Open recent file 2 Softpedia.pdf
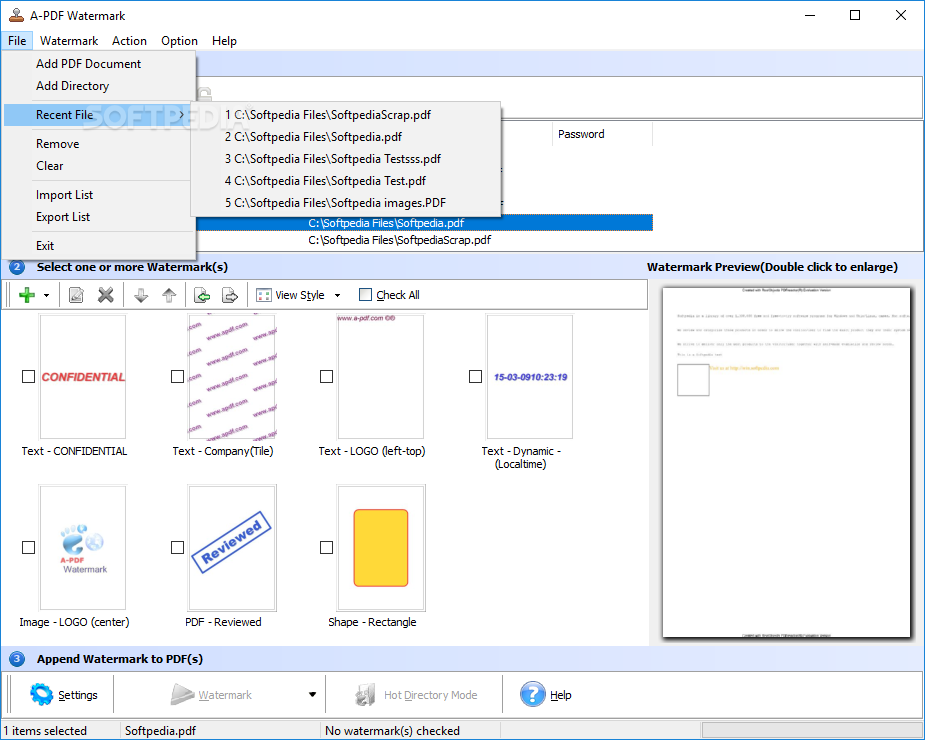The width and height of the screenshot is (925, 740). (x=346, y=137)
